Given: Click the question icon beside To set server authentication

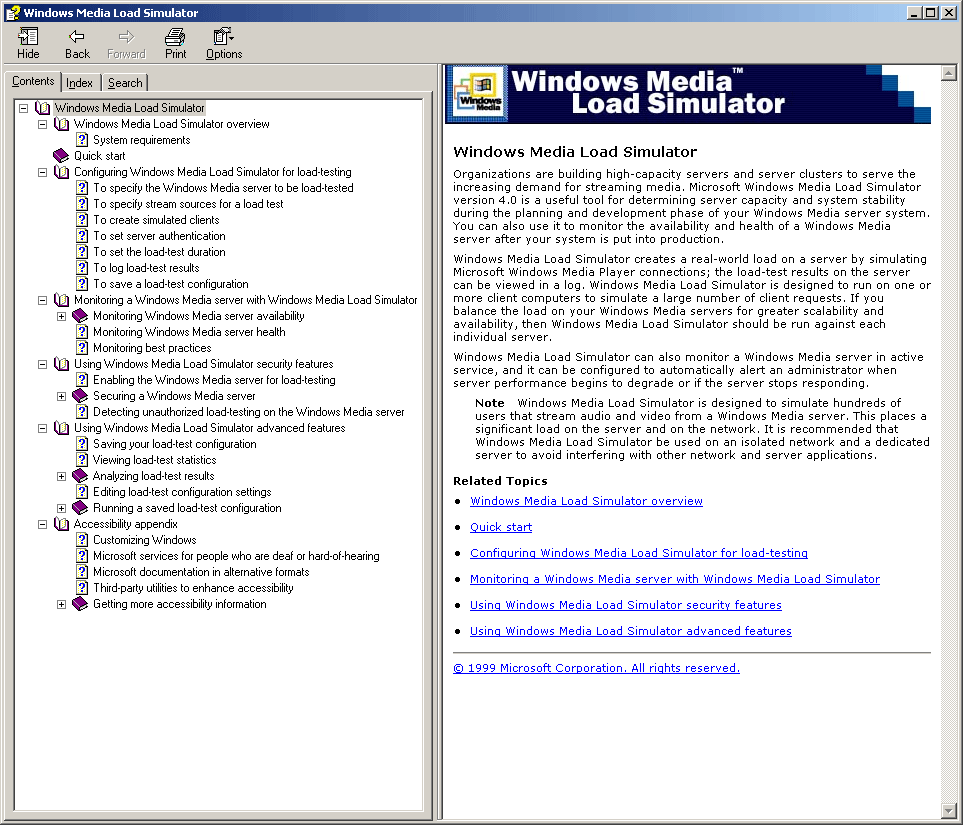Looking at the screenshot, I should pos(82,236).
